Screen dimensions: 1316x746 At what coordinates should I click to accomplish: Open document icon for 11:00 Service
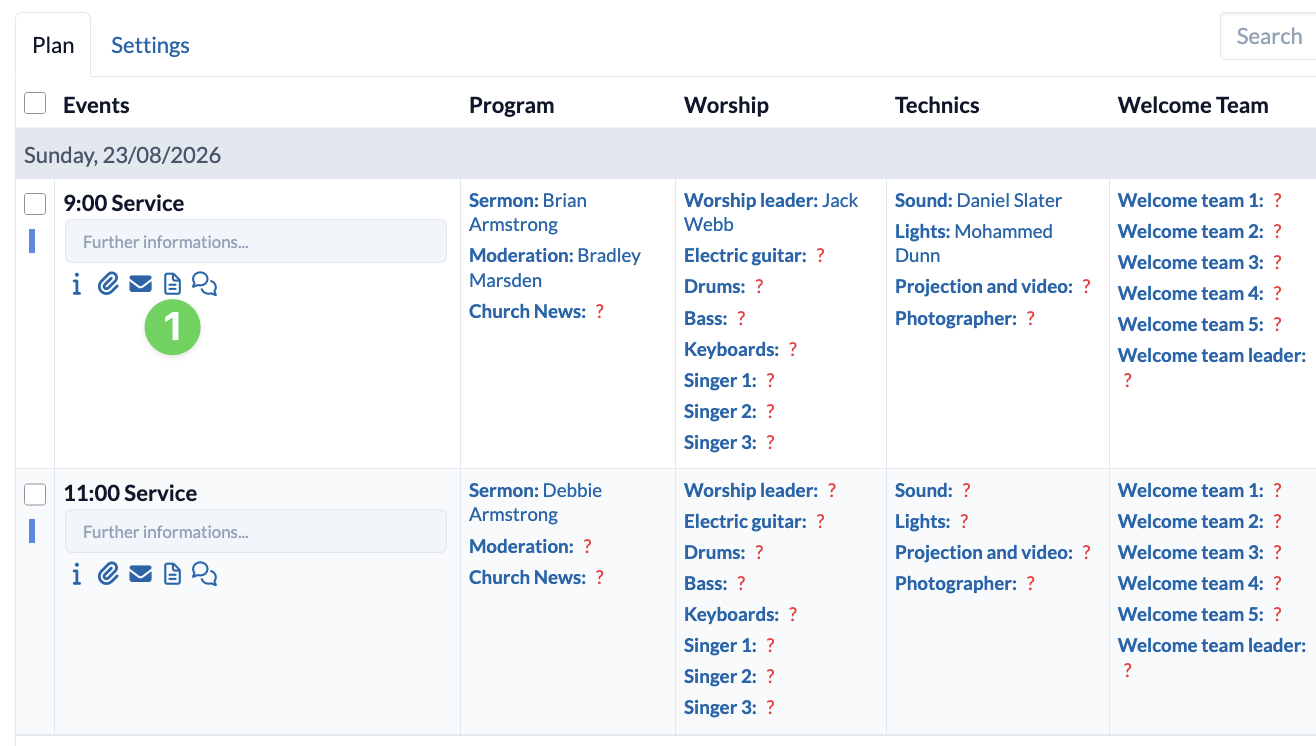click(172, 574)
